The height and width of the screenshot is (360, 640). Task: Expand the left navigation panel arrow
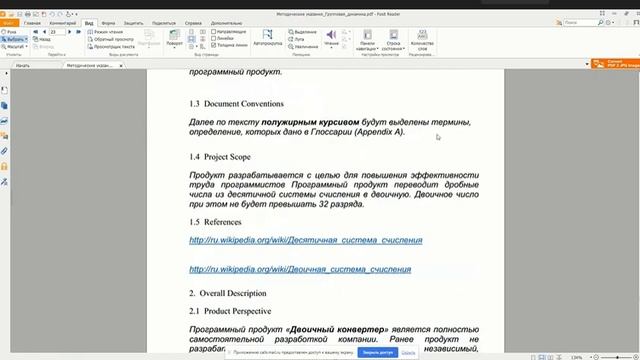pos(6,73)
